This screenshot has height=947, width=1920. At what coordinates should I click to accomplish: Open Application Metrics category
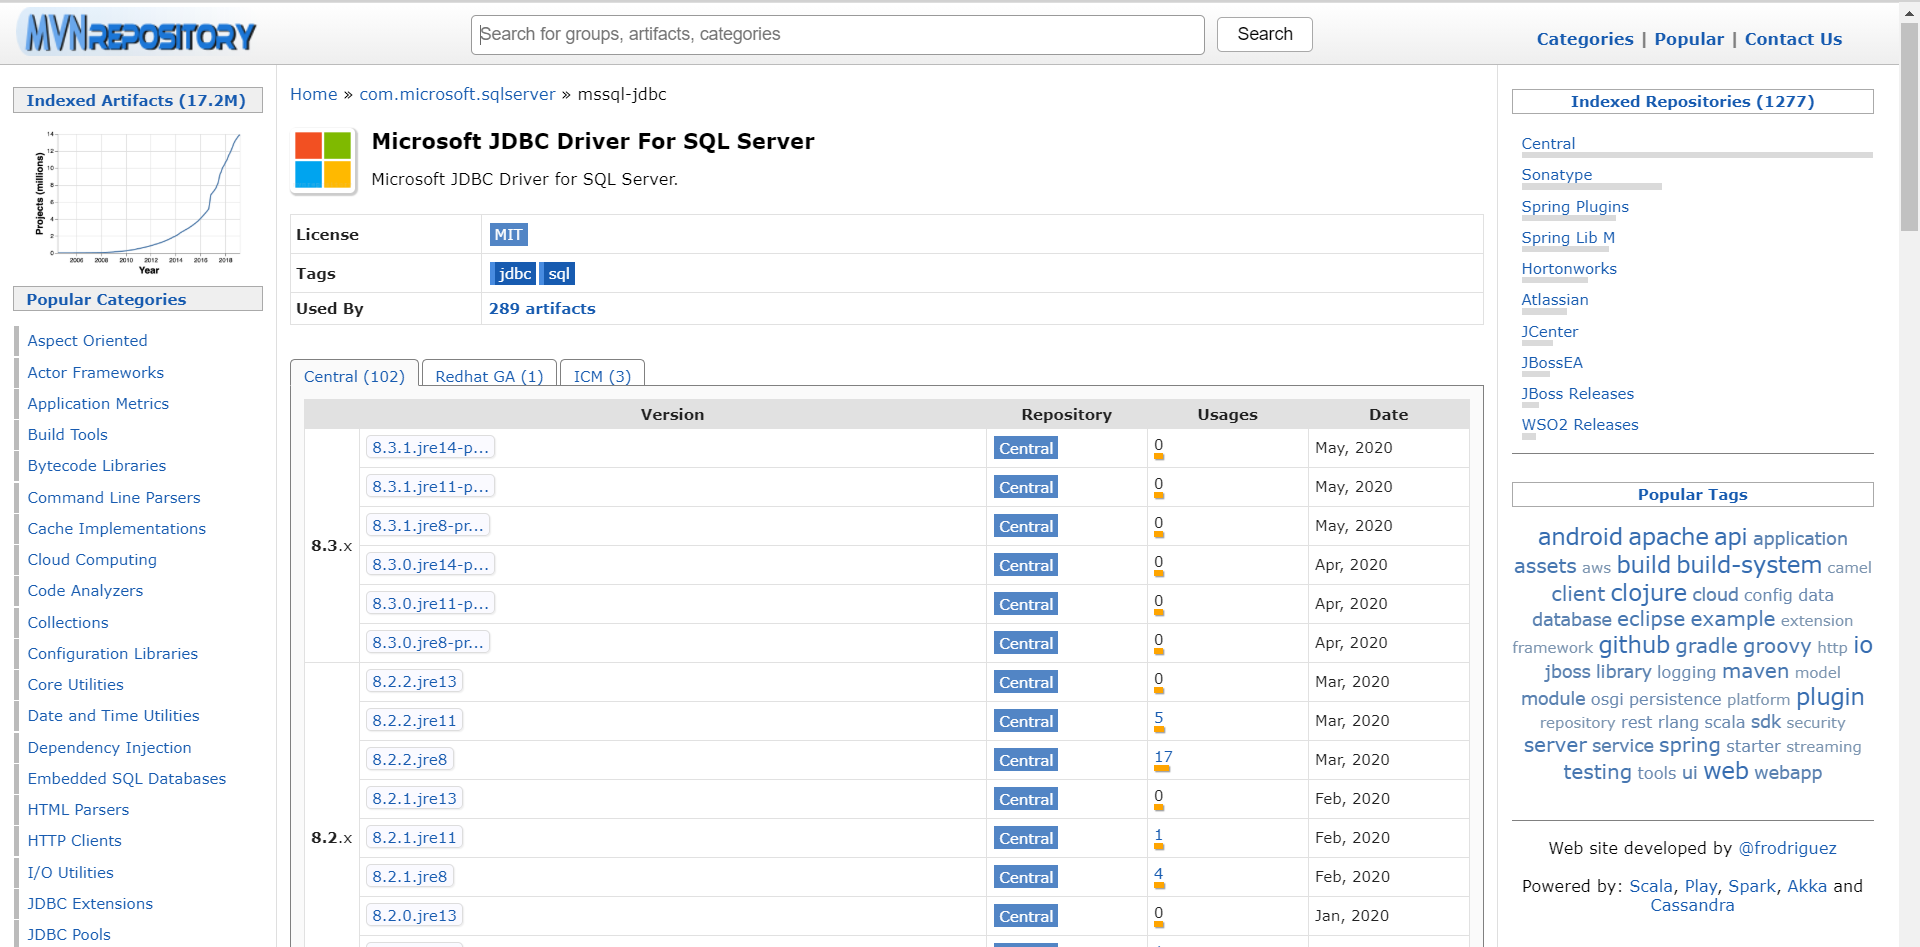[98, 403]
